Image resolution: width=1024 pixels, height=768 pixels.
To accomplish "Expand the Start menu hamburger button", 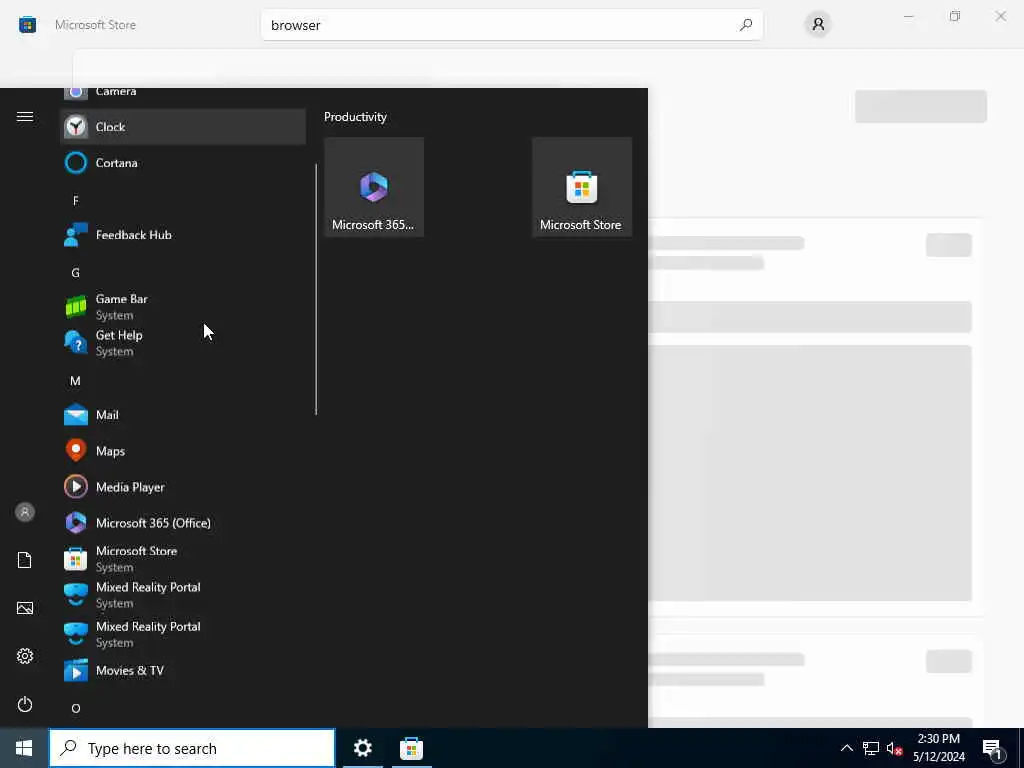I will 25,116.
